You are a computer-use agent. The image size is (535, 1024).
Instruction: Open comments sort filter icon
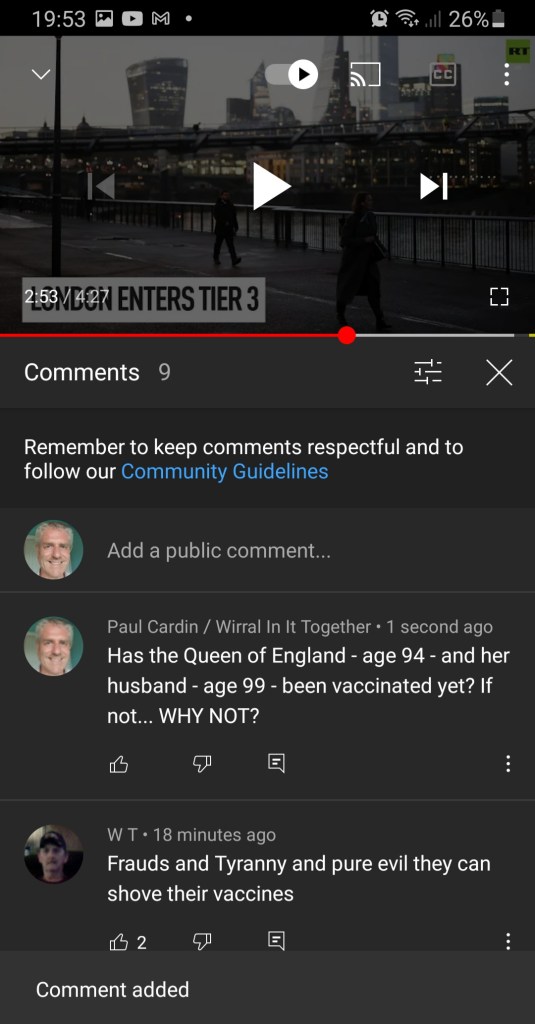(429, 372)
